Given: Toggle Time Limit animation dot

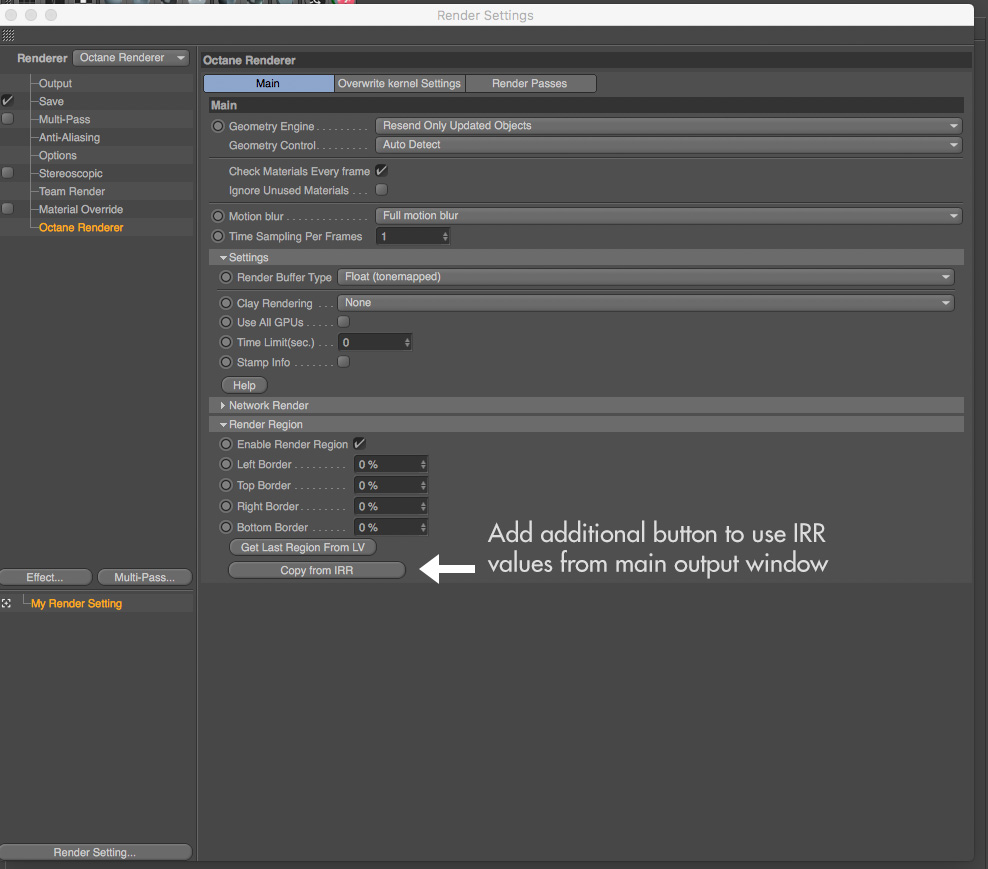Looking at the screenshot, I should [x=226, y=342].
